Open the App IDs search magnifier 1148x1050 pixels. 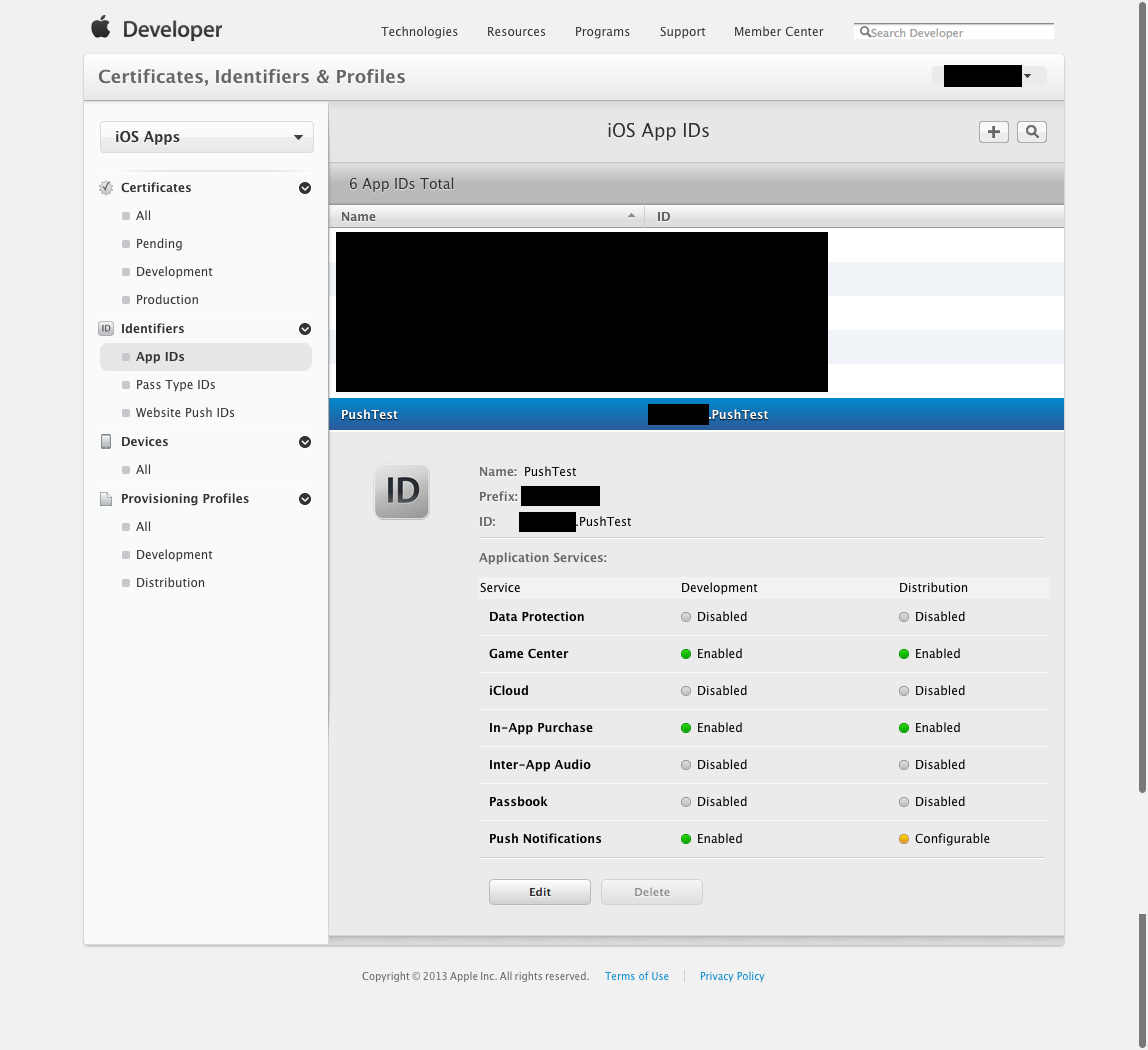tap(1032, 132)
